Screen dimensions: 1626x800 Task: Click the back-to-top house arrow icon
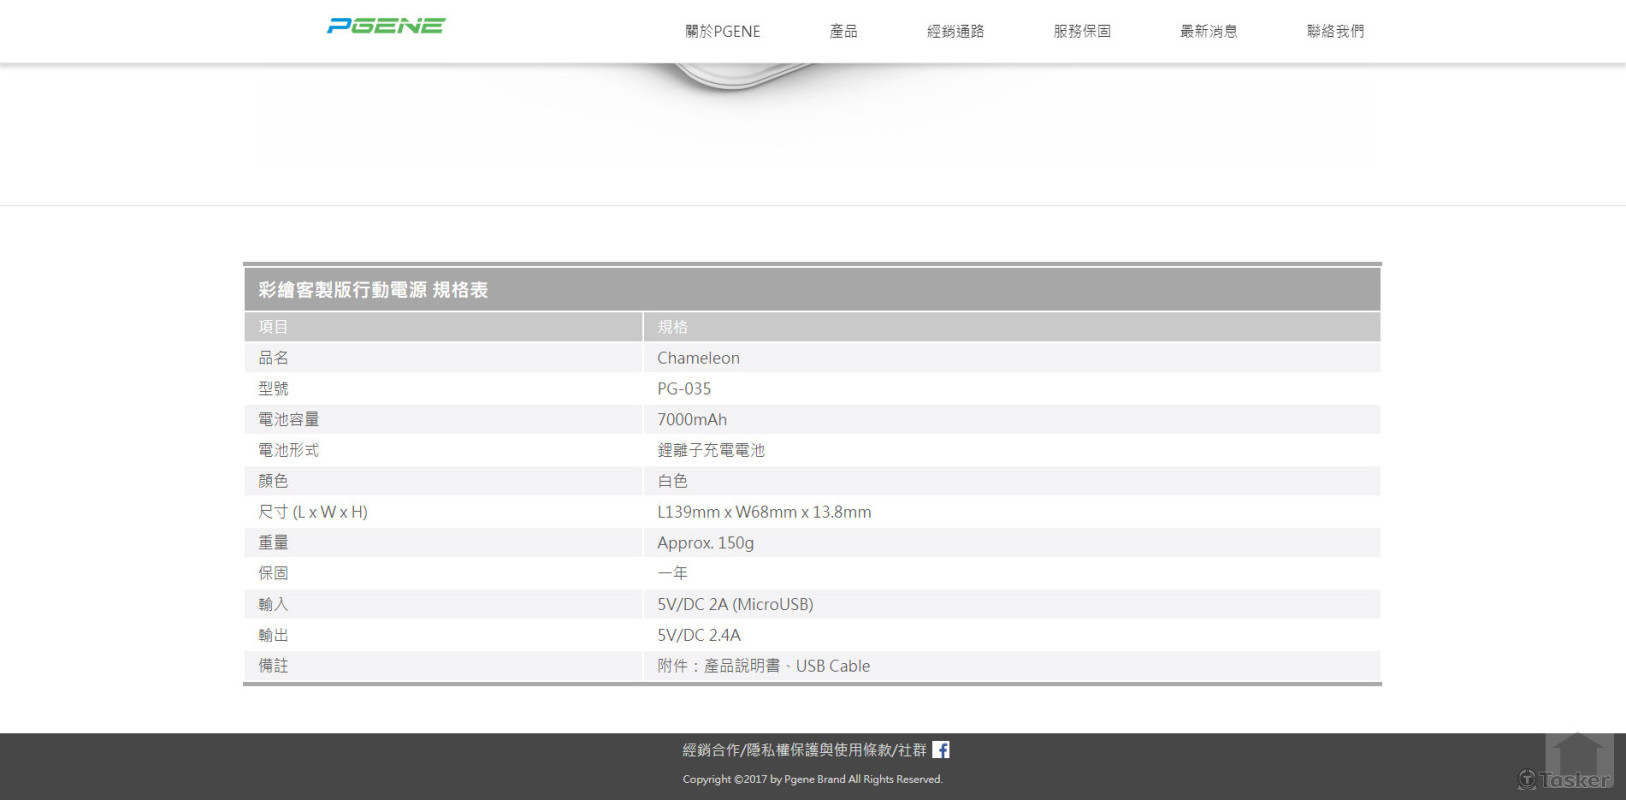click(1579, 760)
